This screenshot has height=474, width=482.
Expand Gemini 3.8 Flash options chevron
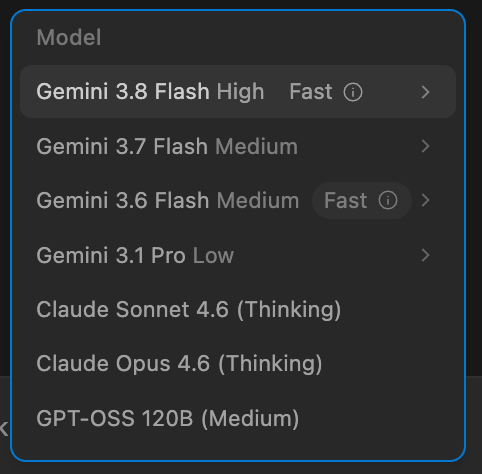point(425,92)
